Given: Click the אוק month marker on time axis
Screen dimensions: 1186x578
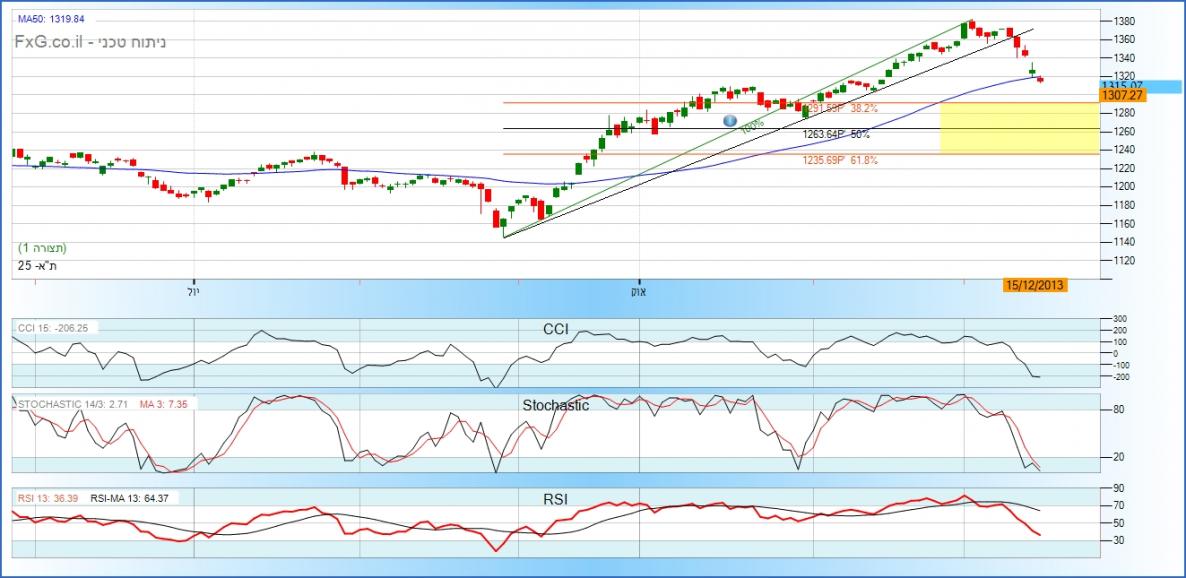Looking at the screenshot, I should [x=636, y=292].
